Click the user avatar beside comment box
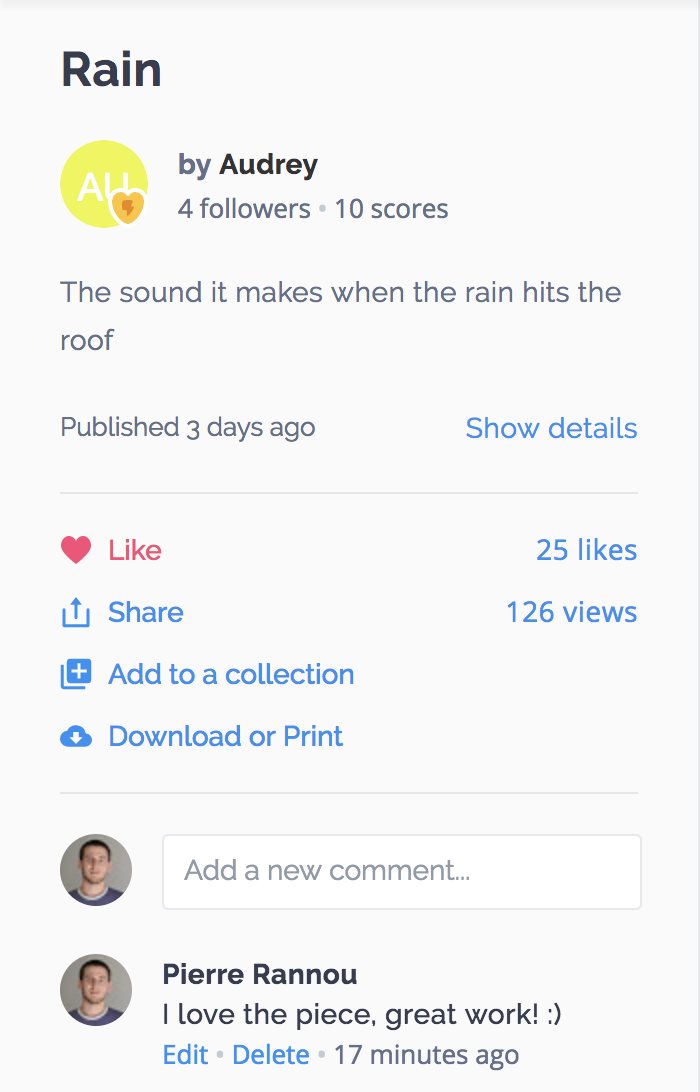The height and width of the screenshot is (1092, 700). [x=96, y=870]
